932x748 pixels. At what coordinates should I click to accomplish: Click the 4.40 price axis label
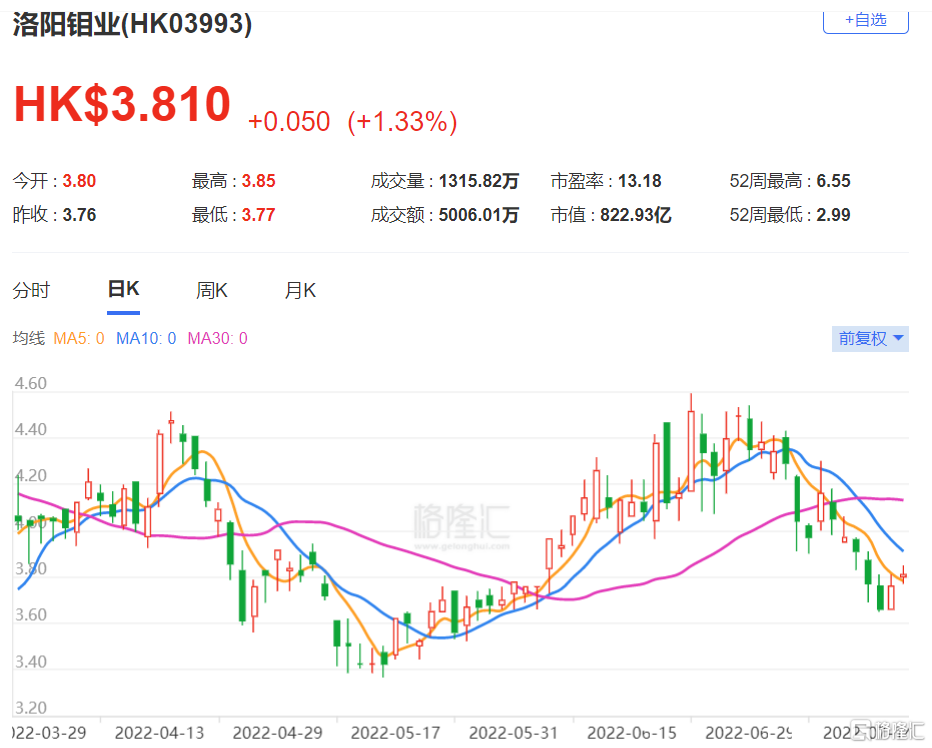pyautogui.click(x=30, y=429)
